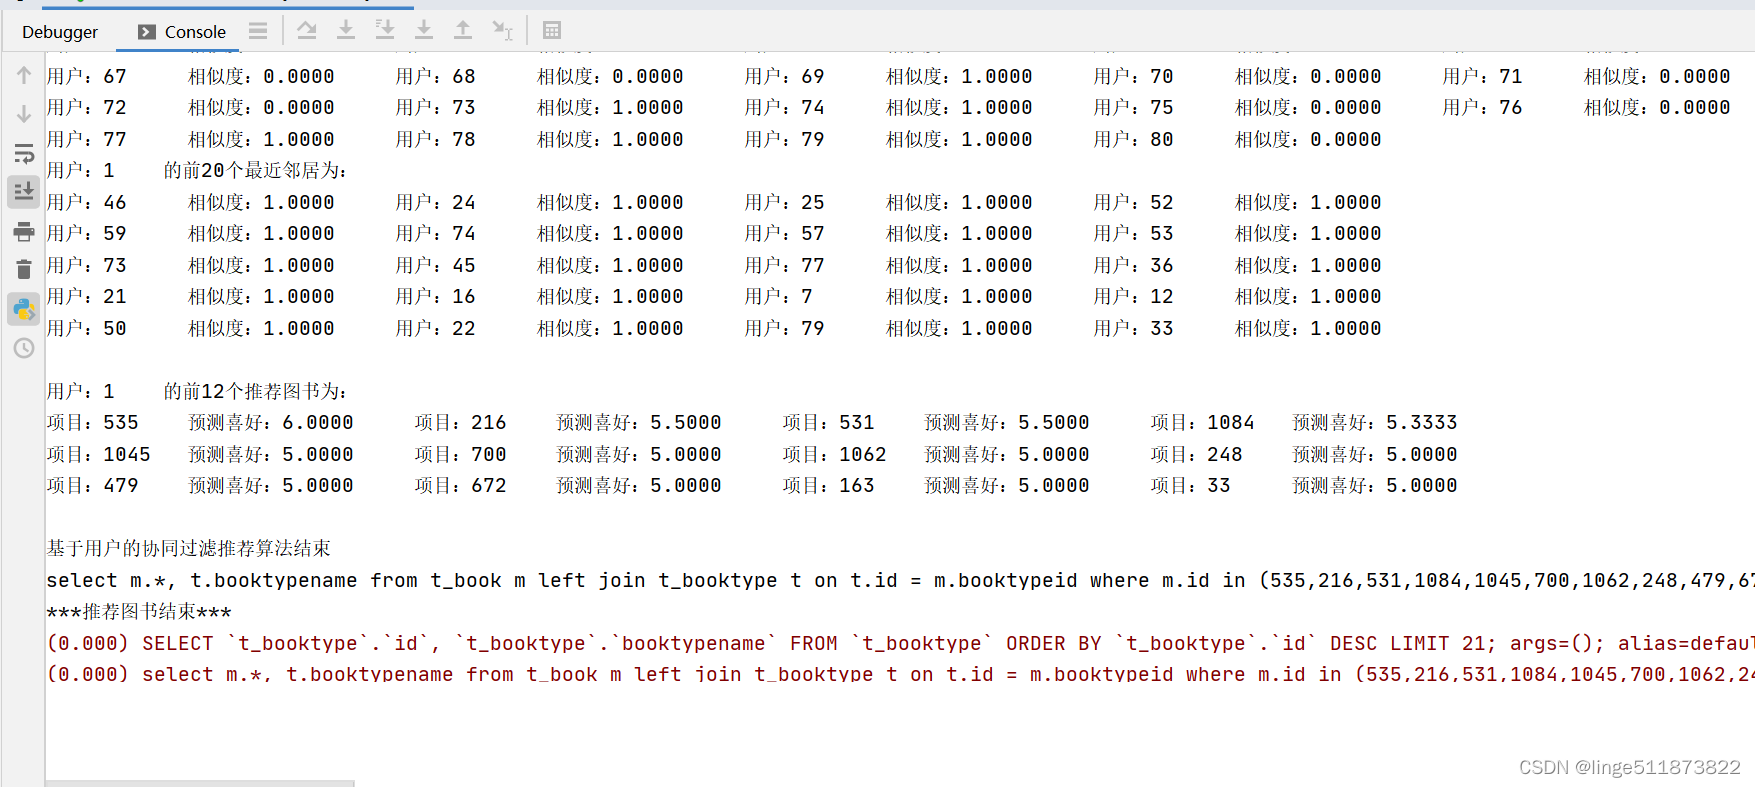Click the Up the Stack Trace arrow

coord(24,75)
